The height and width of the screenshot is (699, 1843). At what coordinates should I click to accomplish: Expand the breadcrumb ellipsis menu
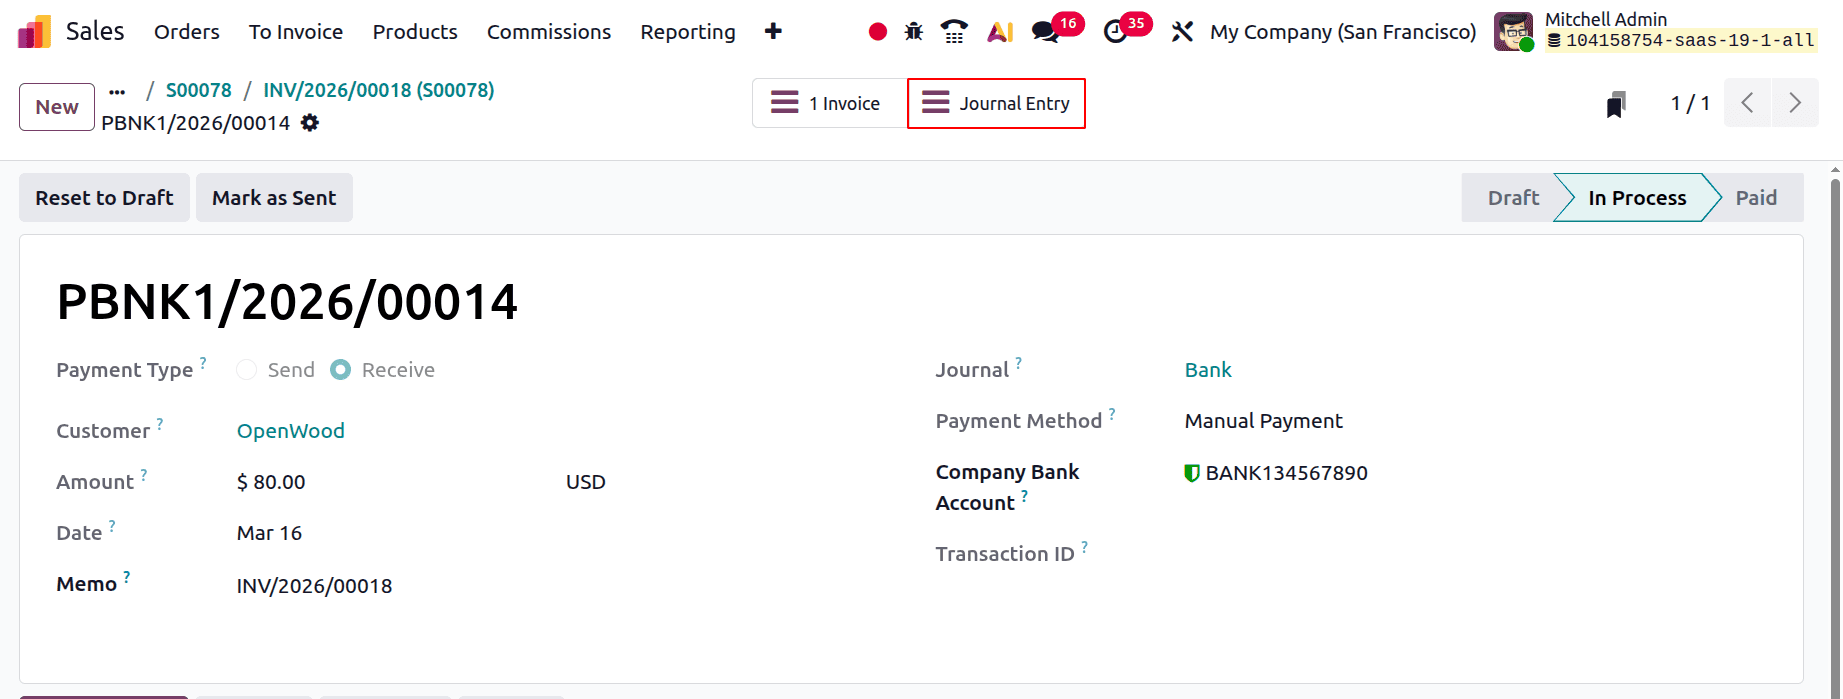[x=118, y=91]
